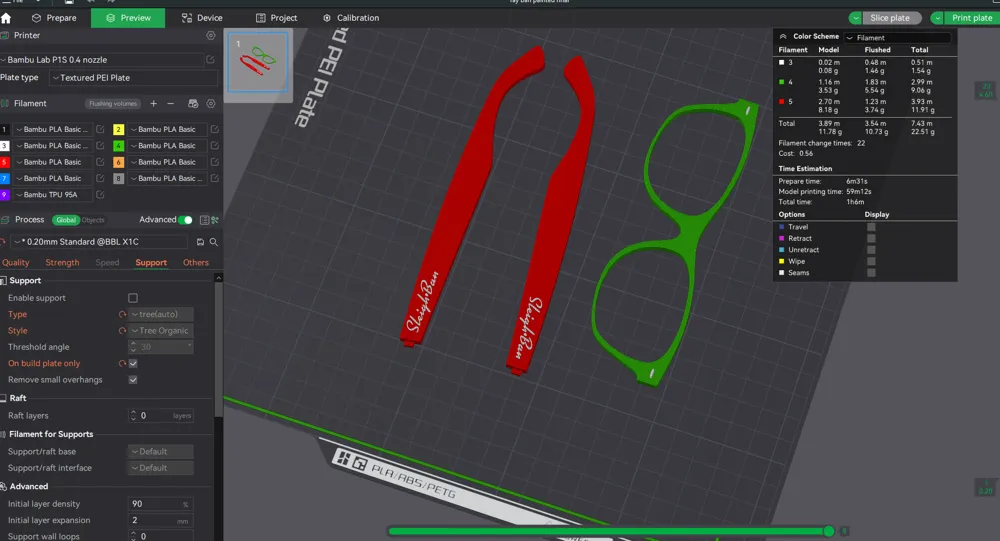
Task: Open Flushing volumes settings
Action: pyautogui.click(x=113, y=103)
